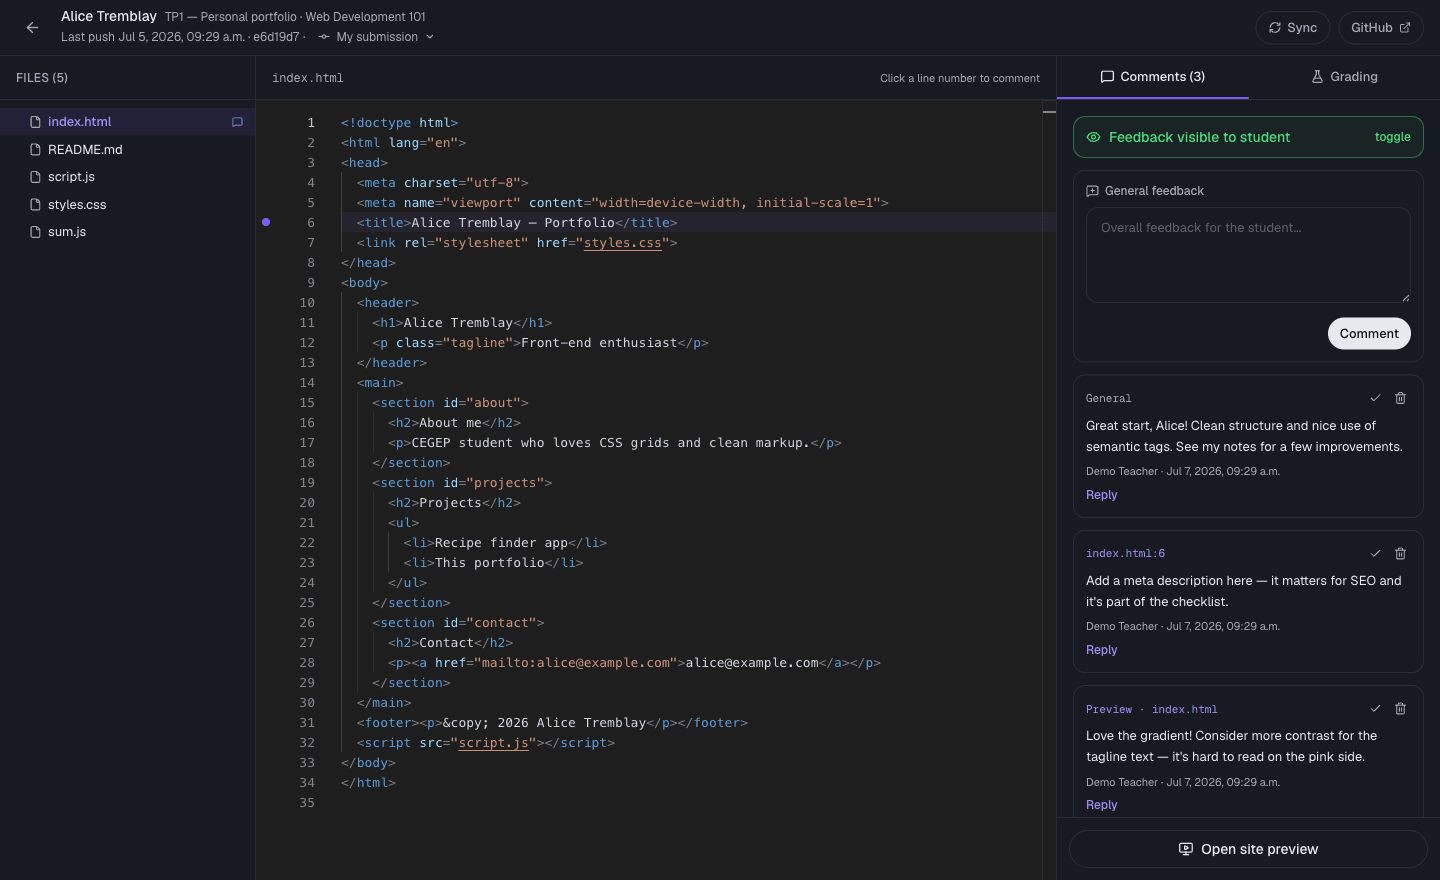Resolve the Preview gradient comment

(1375, 708)
